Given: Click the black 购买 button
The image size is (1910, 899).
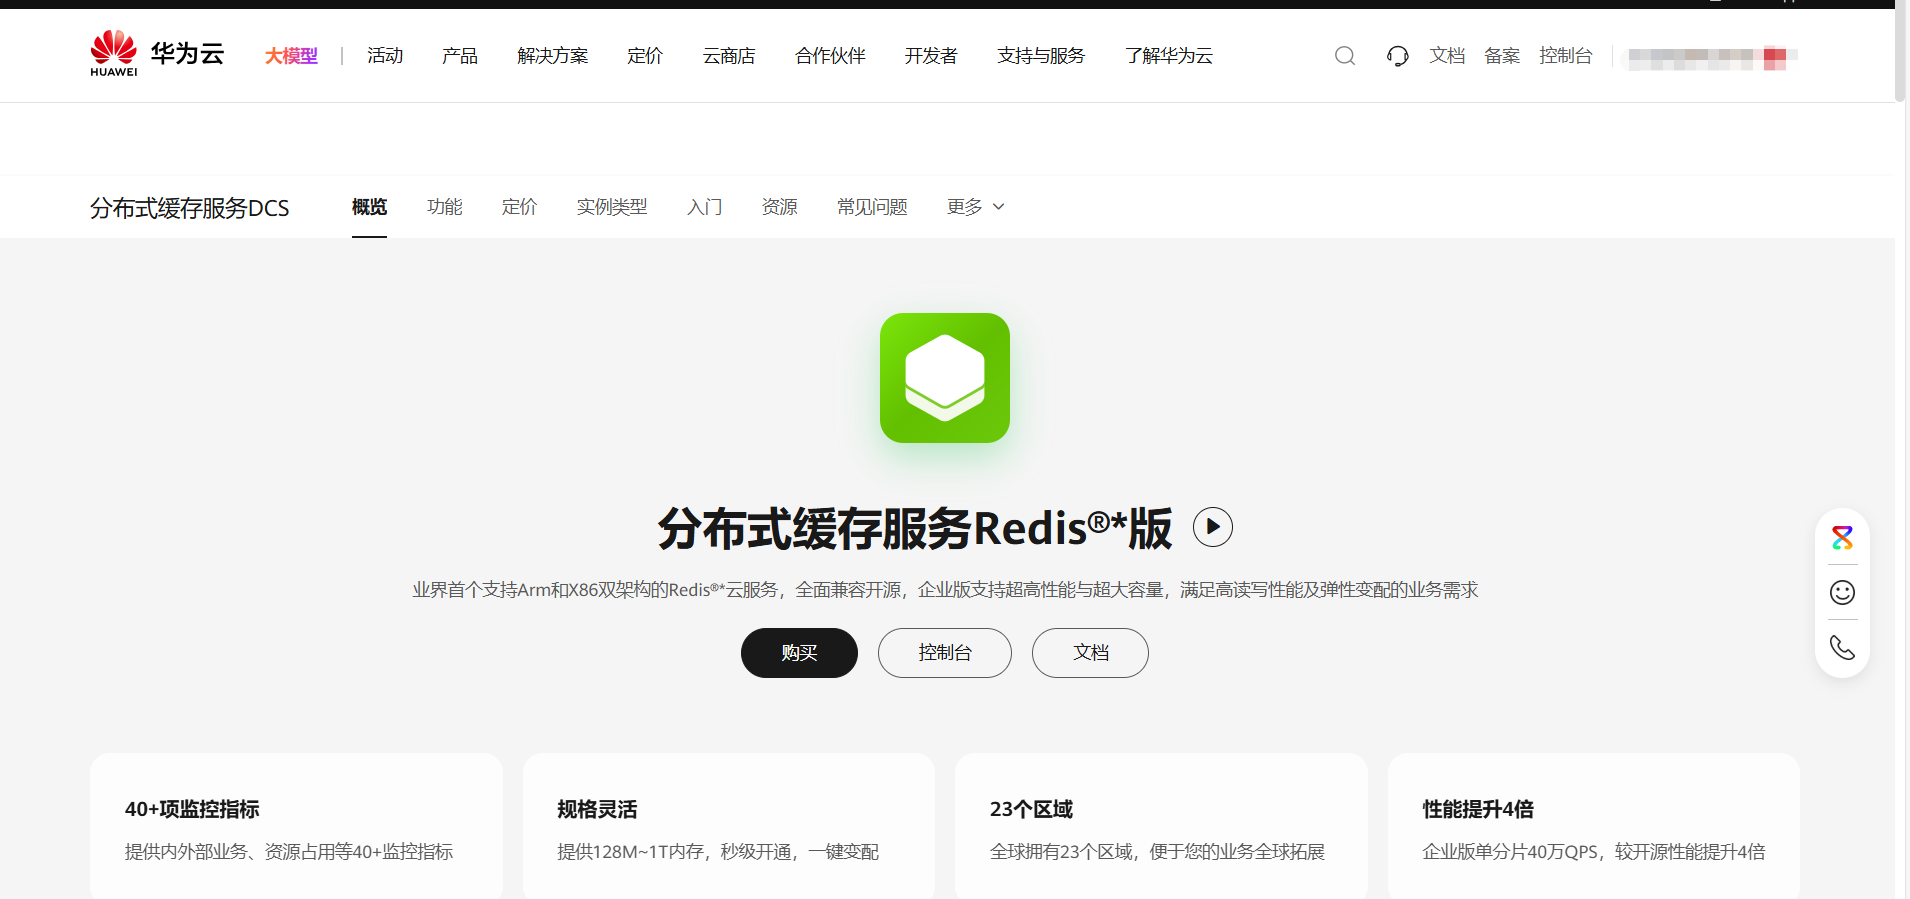Looking at the screenshot, I should [799, 653].
